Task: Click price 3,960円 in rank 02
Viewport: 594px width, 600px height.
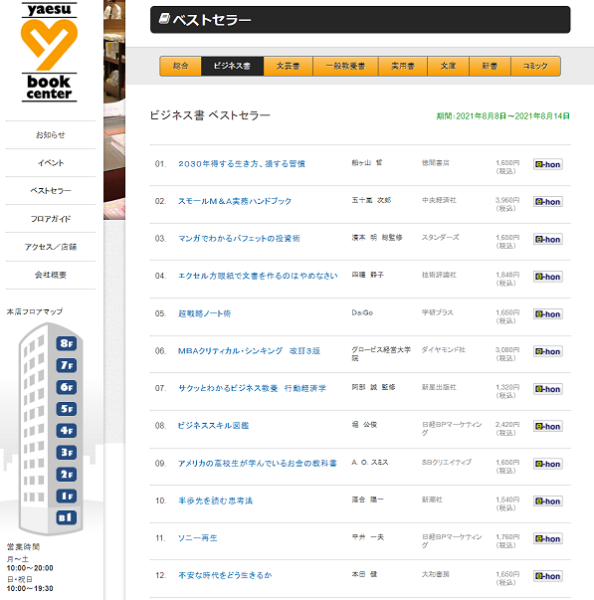Action: (507, 200)
